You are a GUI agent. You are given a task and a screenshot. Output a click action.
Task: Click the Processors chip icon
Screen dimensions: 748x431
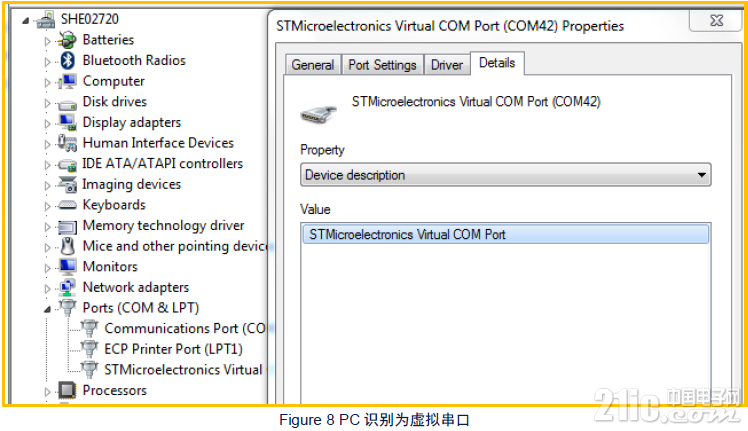[x=67, y=390]
